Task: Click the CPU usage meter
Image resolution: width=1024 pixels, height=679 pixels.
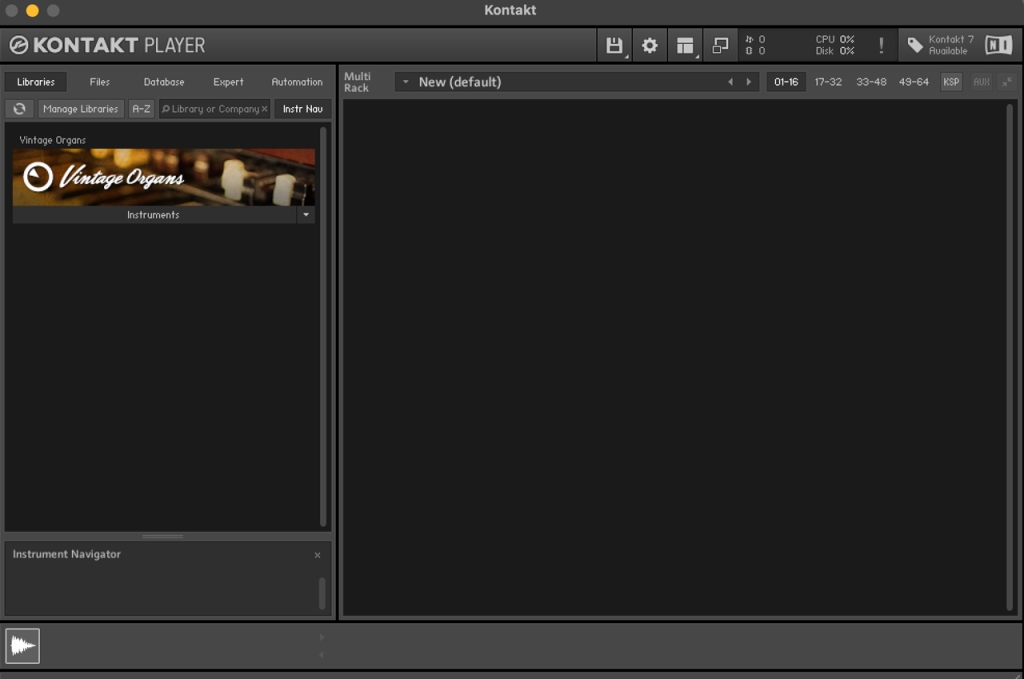Action: pos(835,39)
